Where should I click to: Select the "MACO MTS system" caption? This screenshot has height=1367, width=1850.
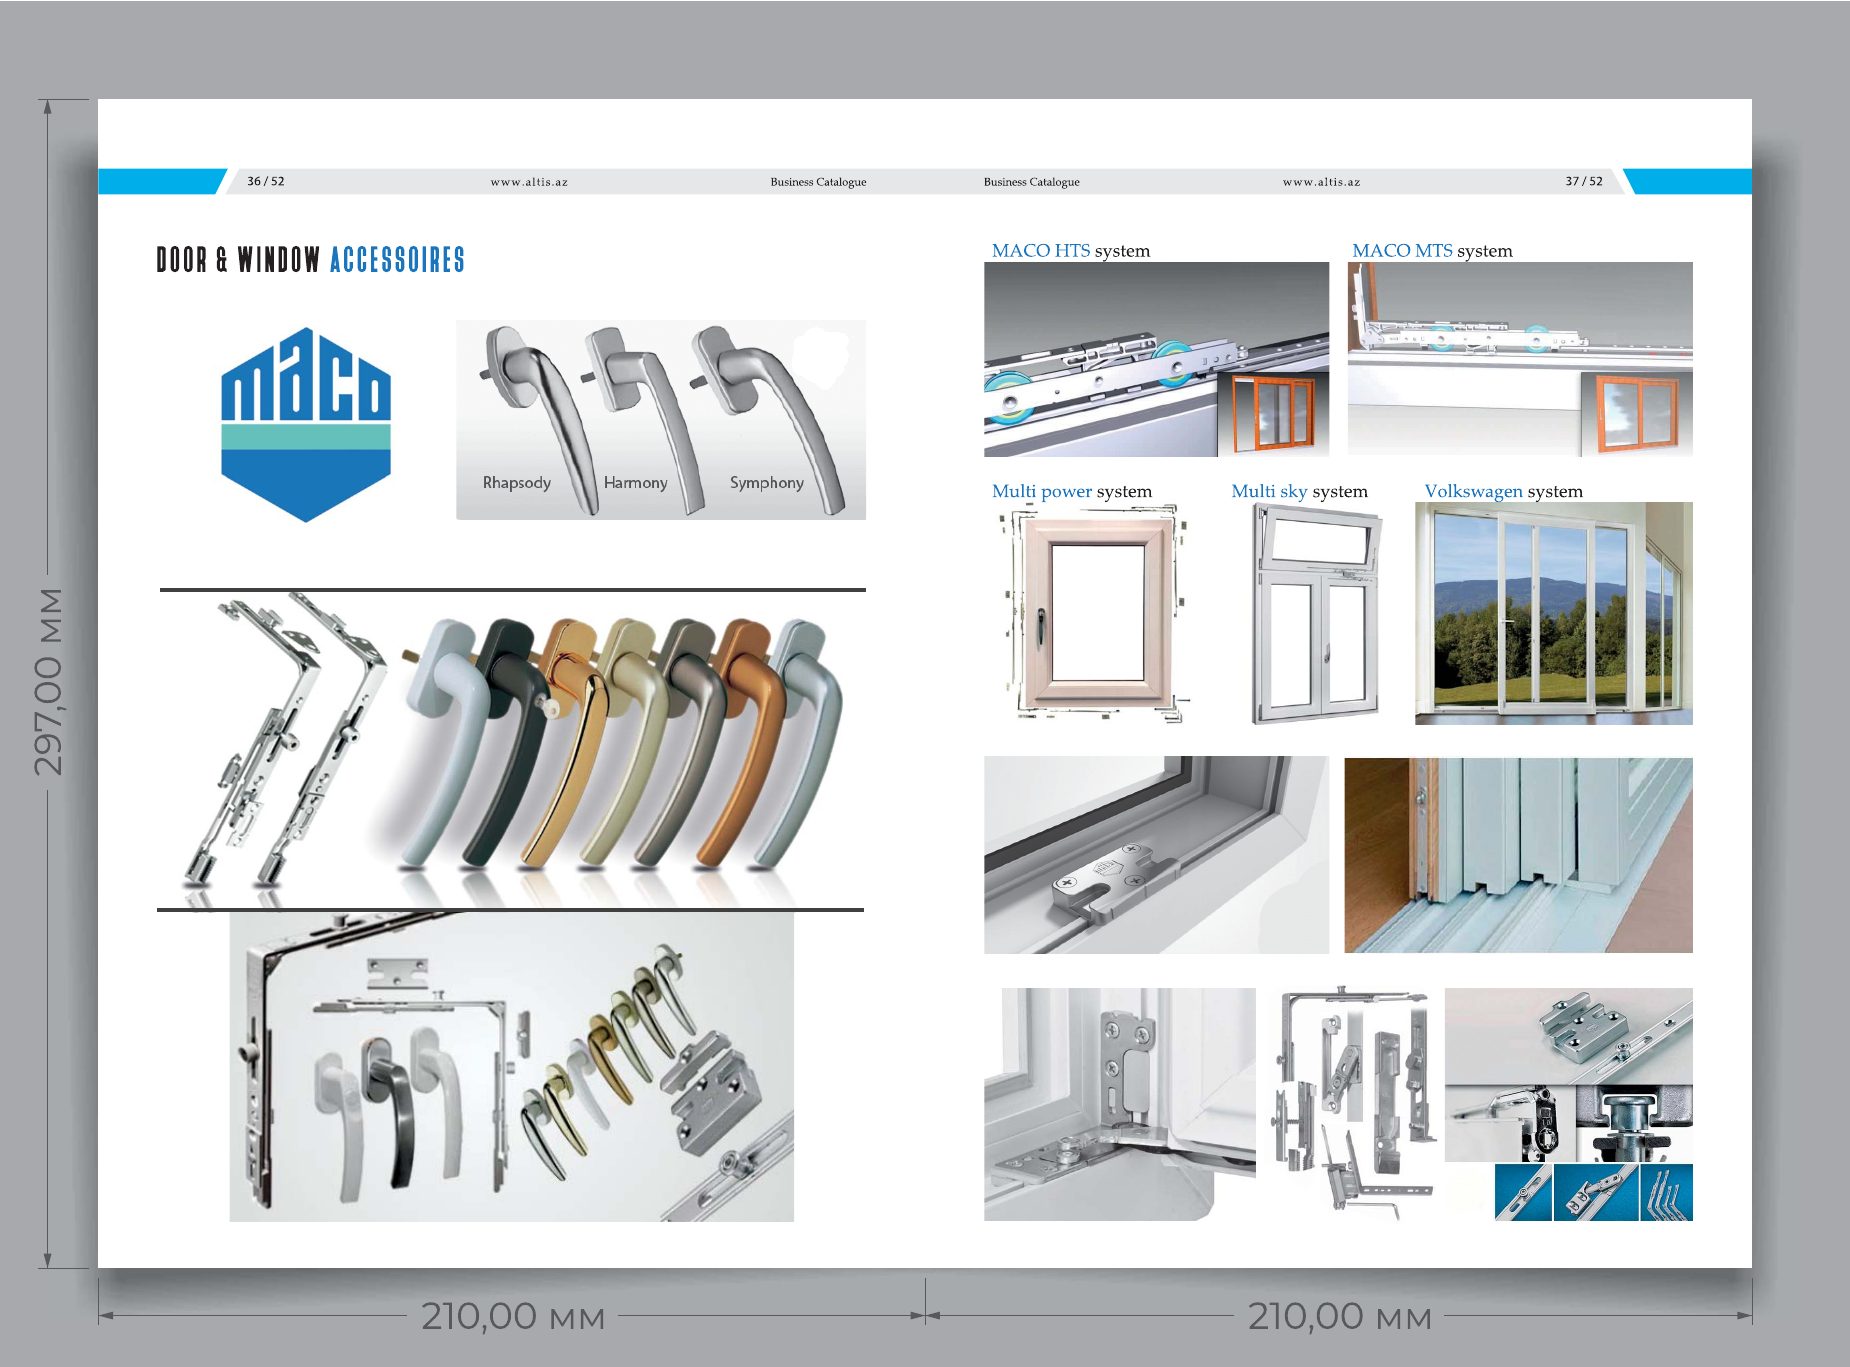pyautogui.click(x=1432, y=250)
